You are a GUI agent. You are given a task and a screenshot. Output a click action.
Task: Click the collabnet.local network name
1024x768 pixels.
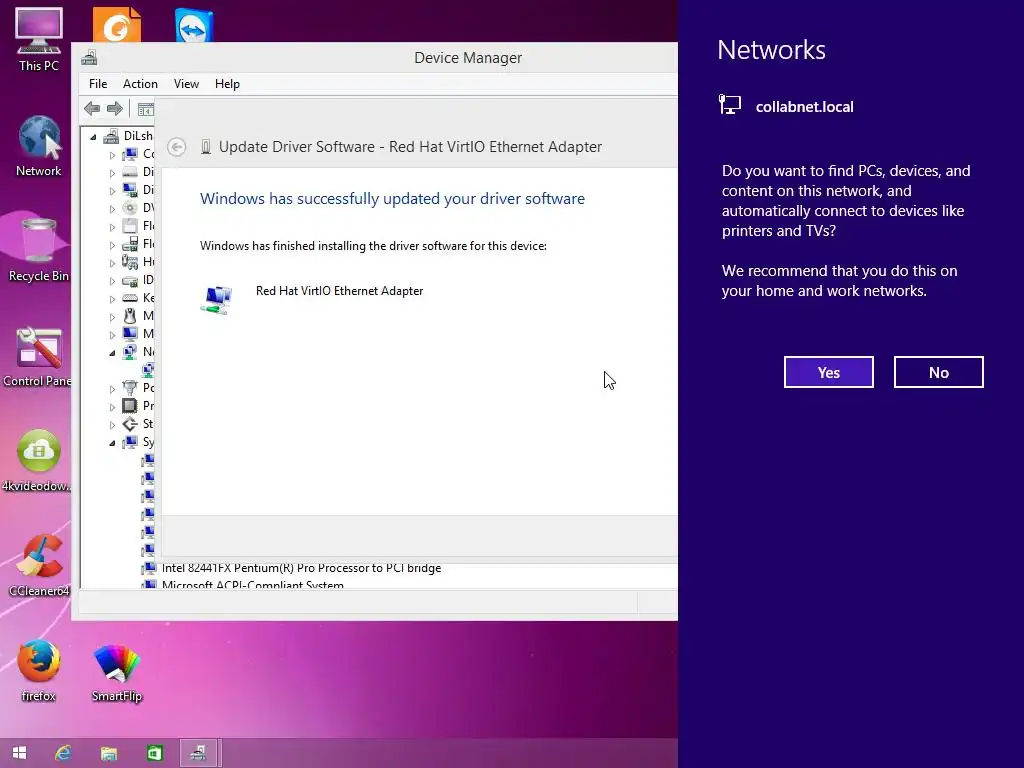click(x=804, y=106)
